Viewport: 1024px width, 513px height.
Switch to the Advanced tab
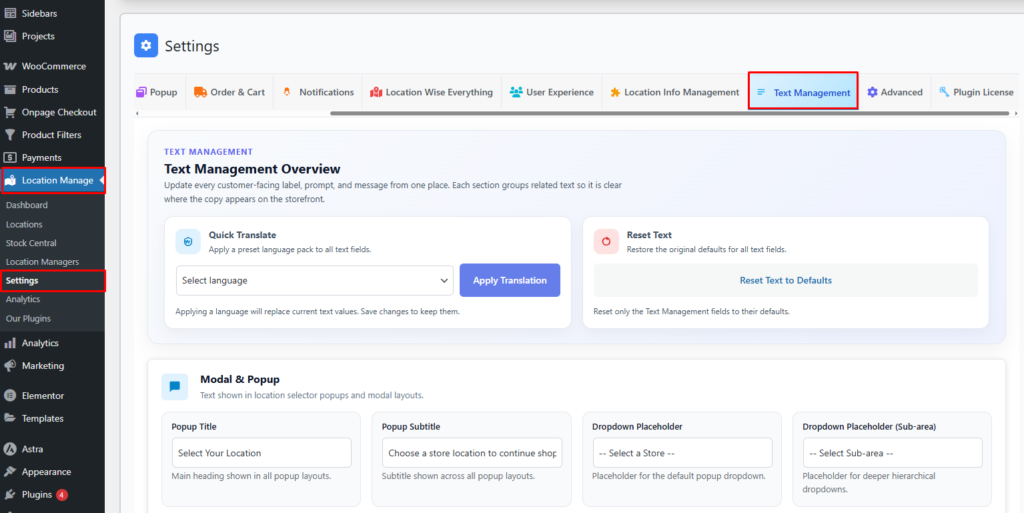click(894, 92)
